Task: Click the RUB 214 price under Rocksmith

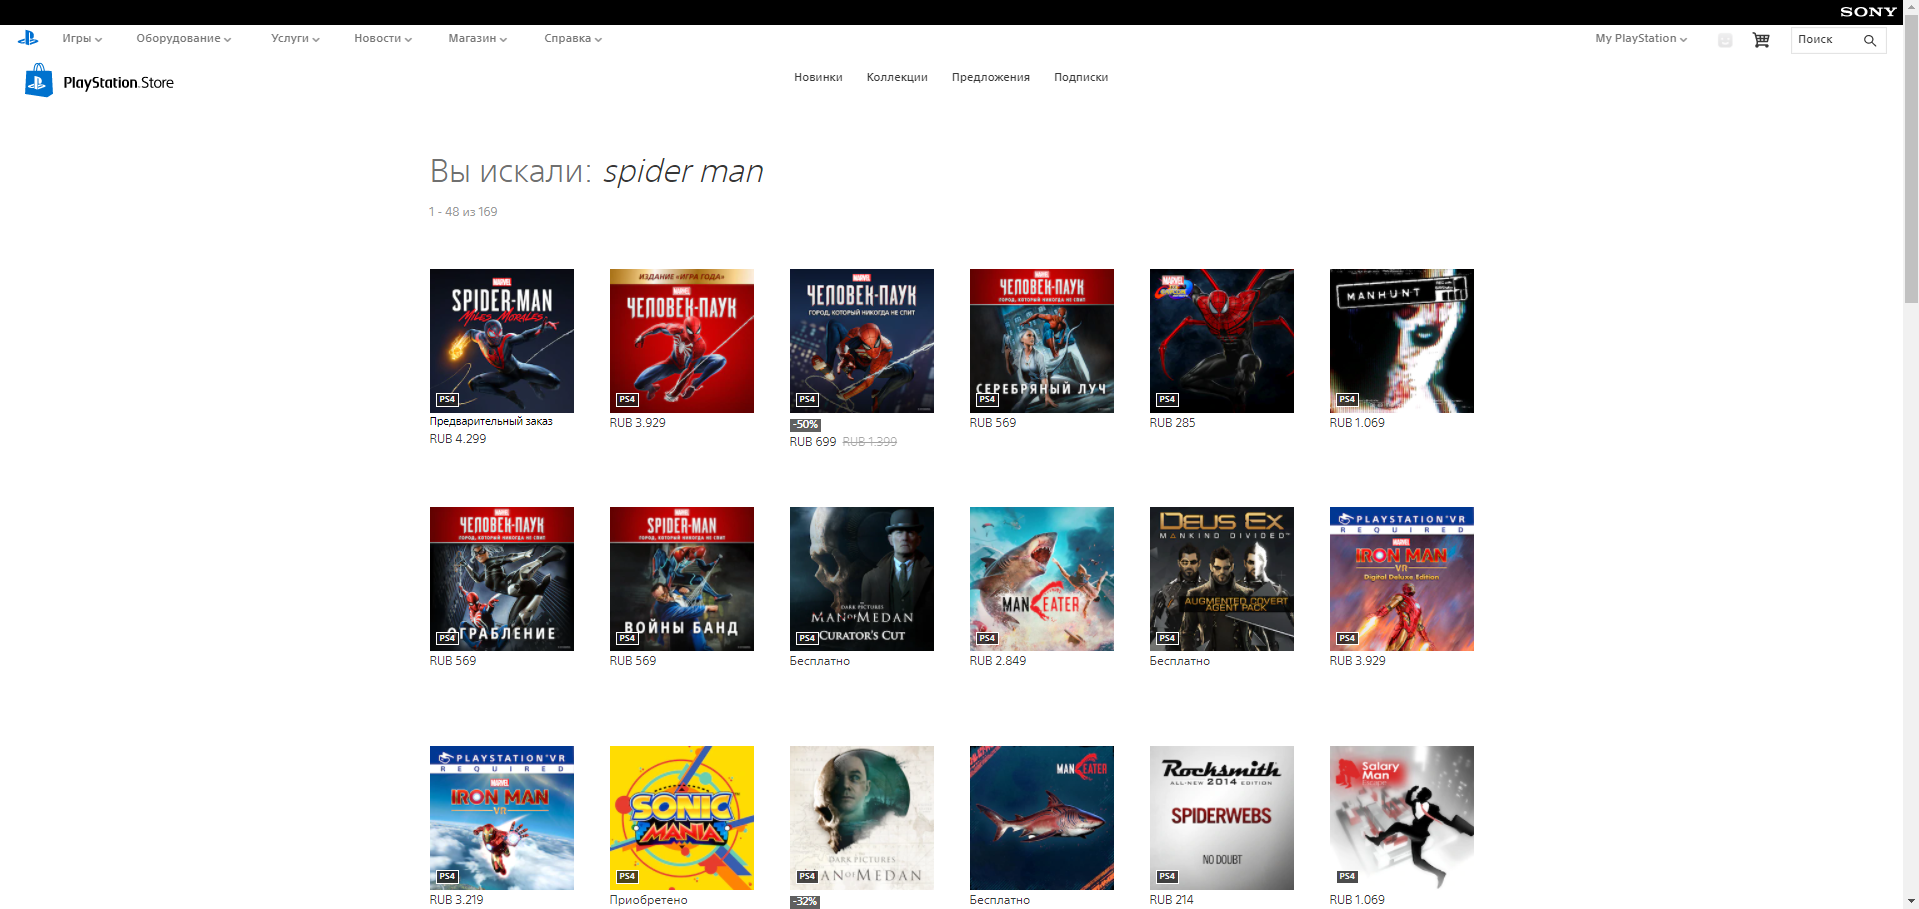Action: coord(1172,900)
